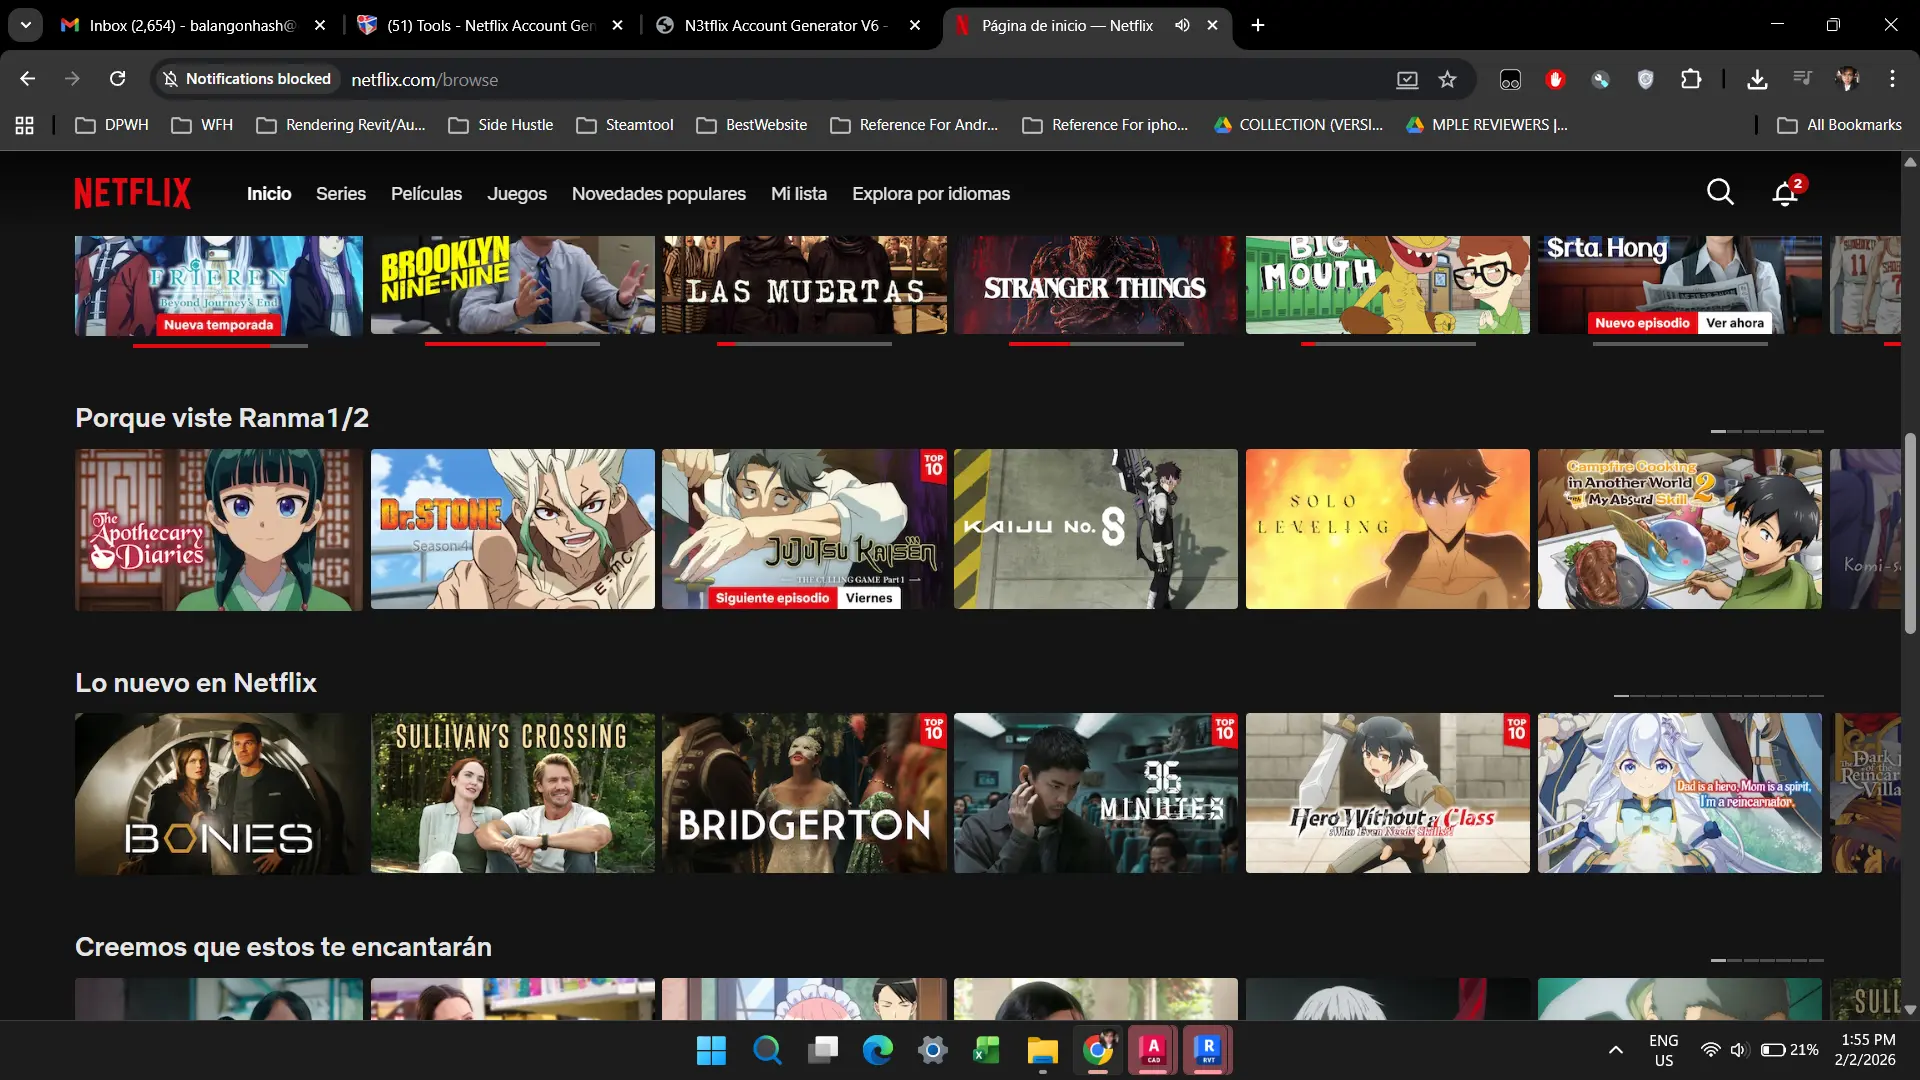Image resolution: width=1920 pixels, height=1080 pixels.
Task: Bookmark this page with star icon
Action: pos(1447,80)
